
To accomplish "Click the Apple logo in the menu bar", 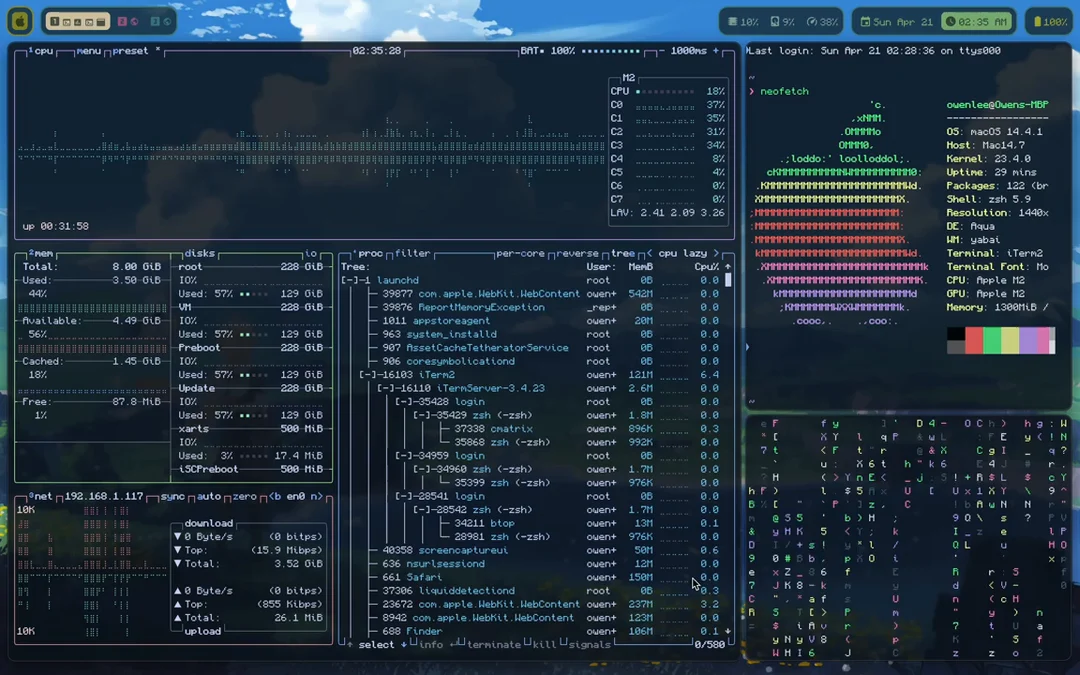I will tap(18, 19).
